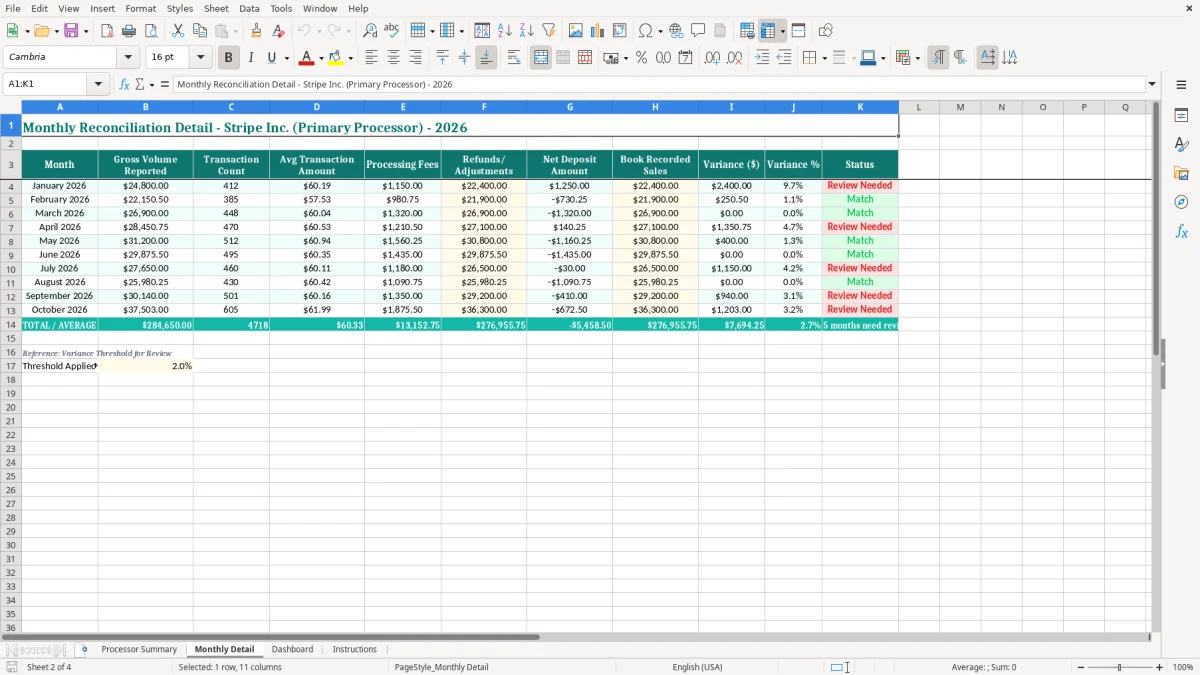The width and height of the screenshot is (1200, 675).
Task: Click the Print icon
Action: 129,31
